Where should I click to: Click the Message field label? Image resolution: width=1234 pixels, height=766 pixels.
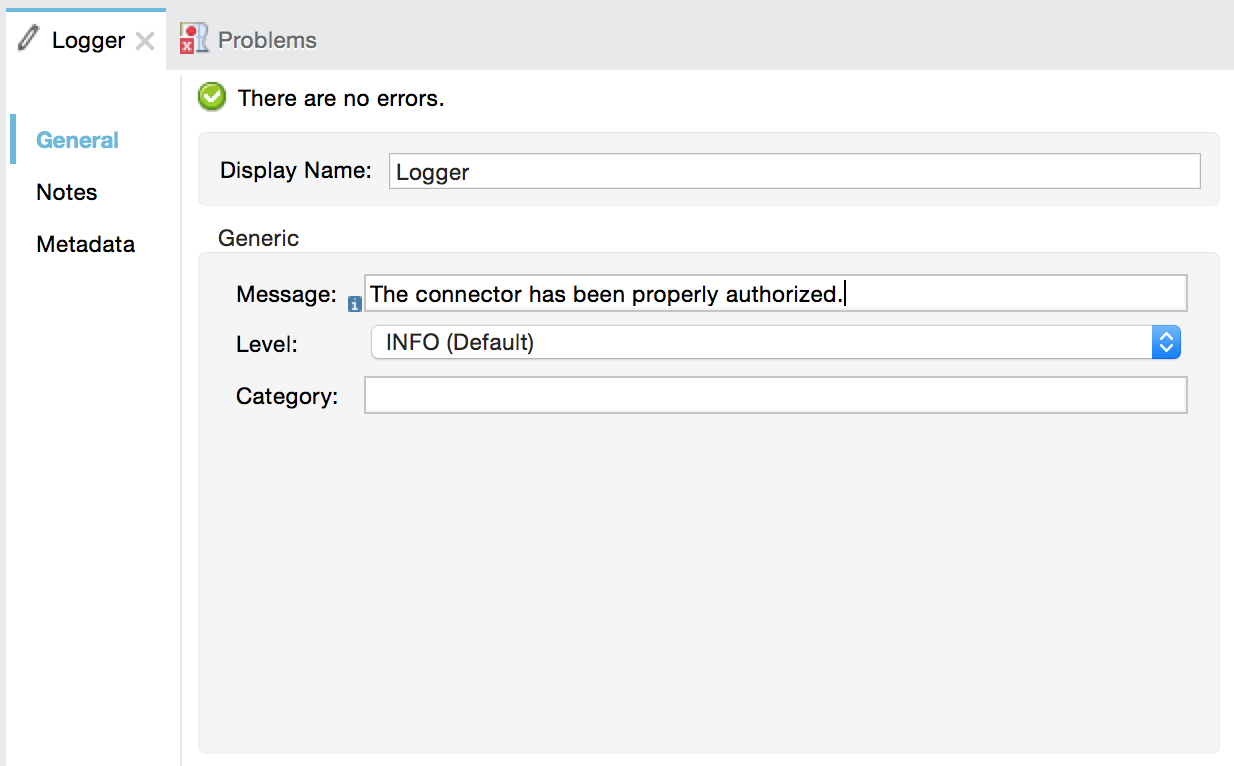(285, 293)
